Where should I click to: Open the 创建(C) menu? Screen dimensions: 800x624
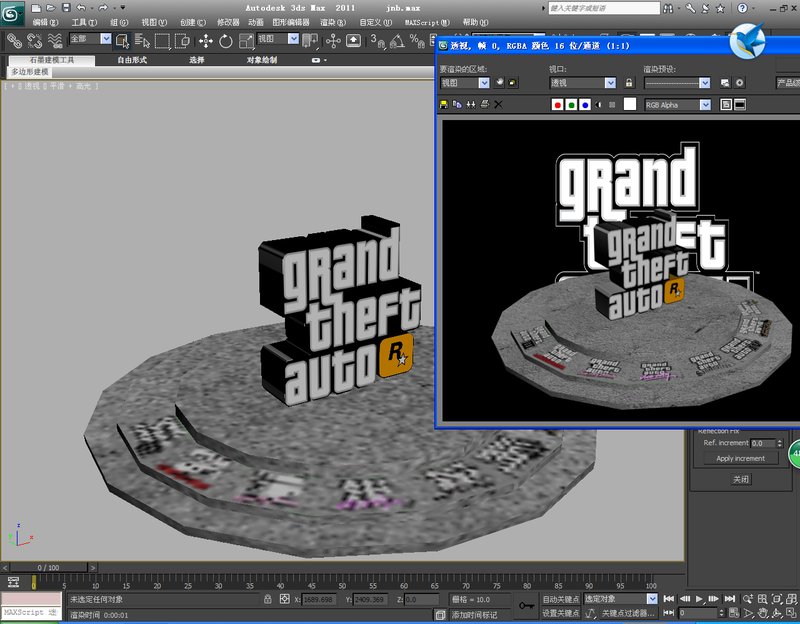point(193,22)
